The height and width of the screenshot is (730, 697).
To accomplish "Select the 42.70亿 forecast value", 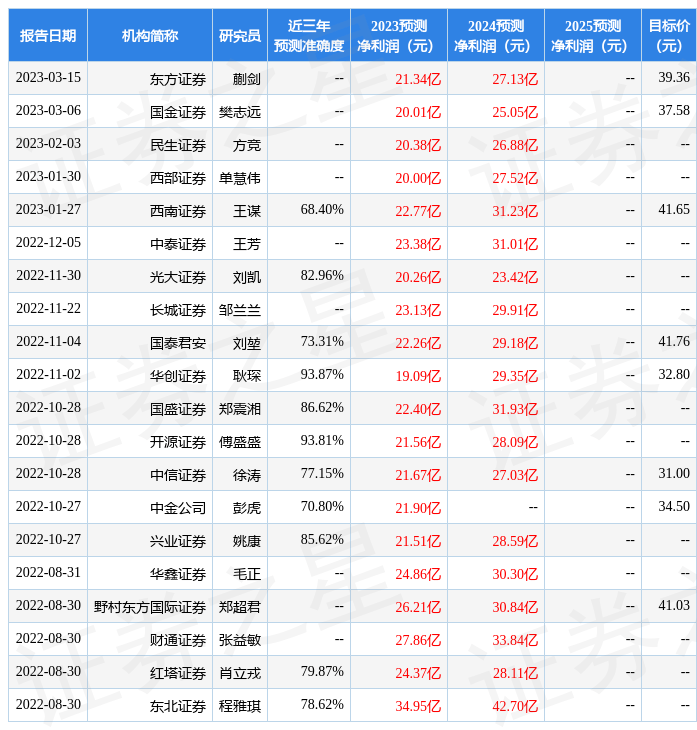I will pos(515,706).
